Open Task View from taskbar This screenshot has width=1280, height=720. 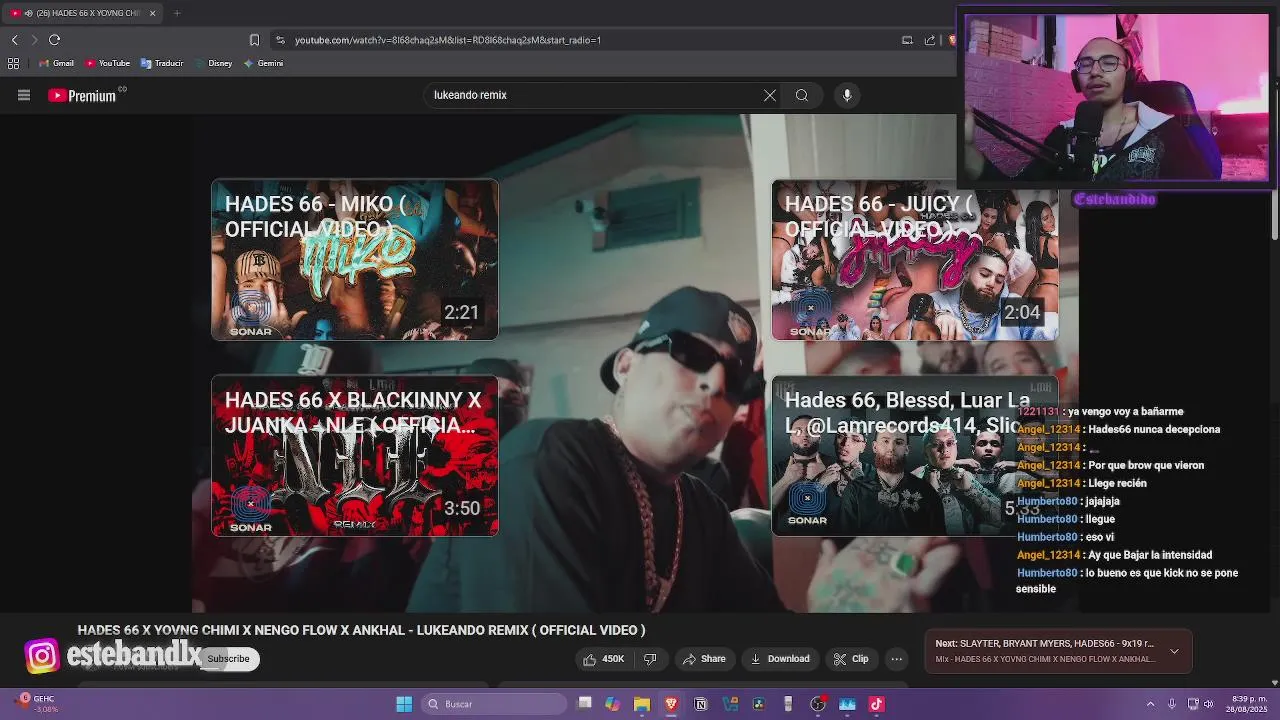click(585, 704)
